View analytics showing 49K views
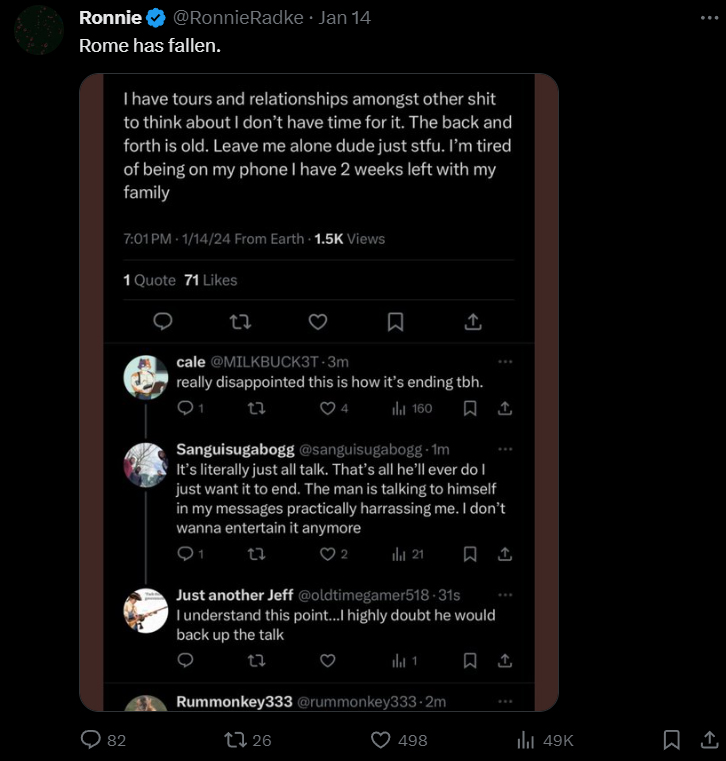726x761 pixels. [x=526, y=740]
